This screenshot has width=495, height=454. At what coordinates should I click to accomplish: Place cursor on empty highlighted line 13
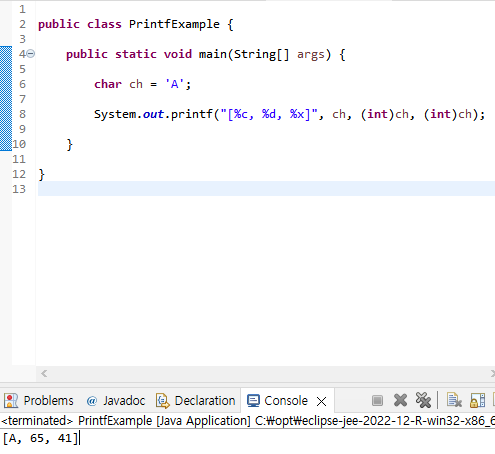(x=266, y=188)
